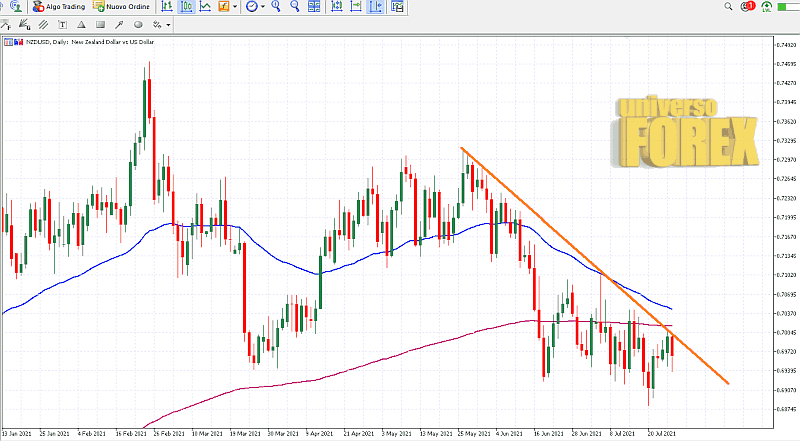Tile chart windows with grid icon
Screen dimensions: 800x441
(314, 6)
